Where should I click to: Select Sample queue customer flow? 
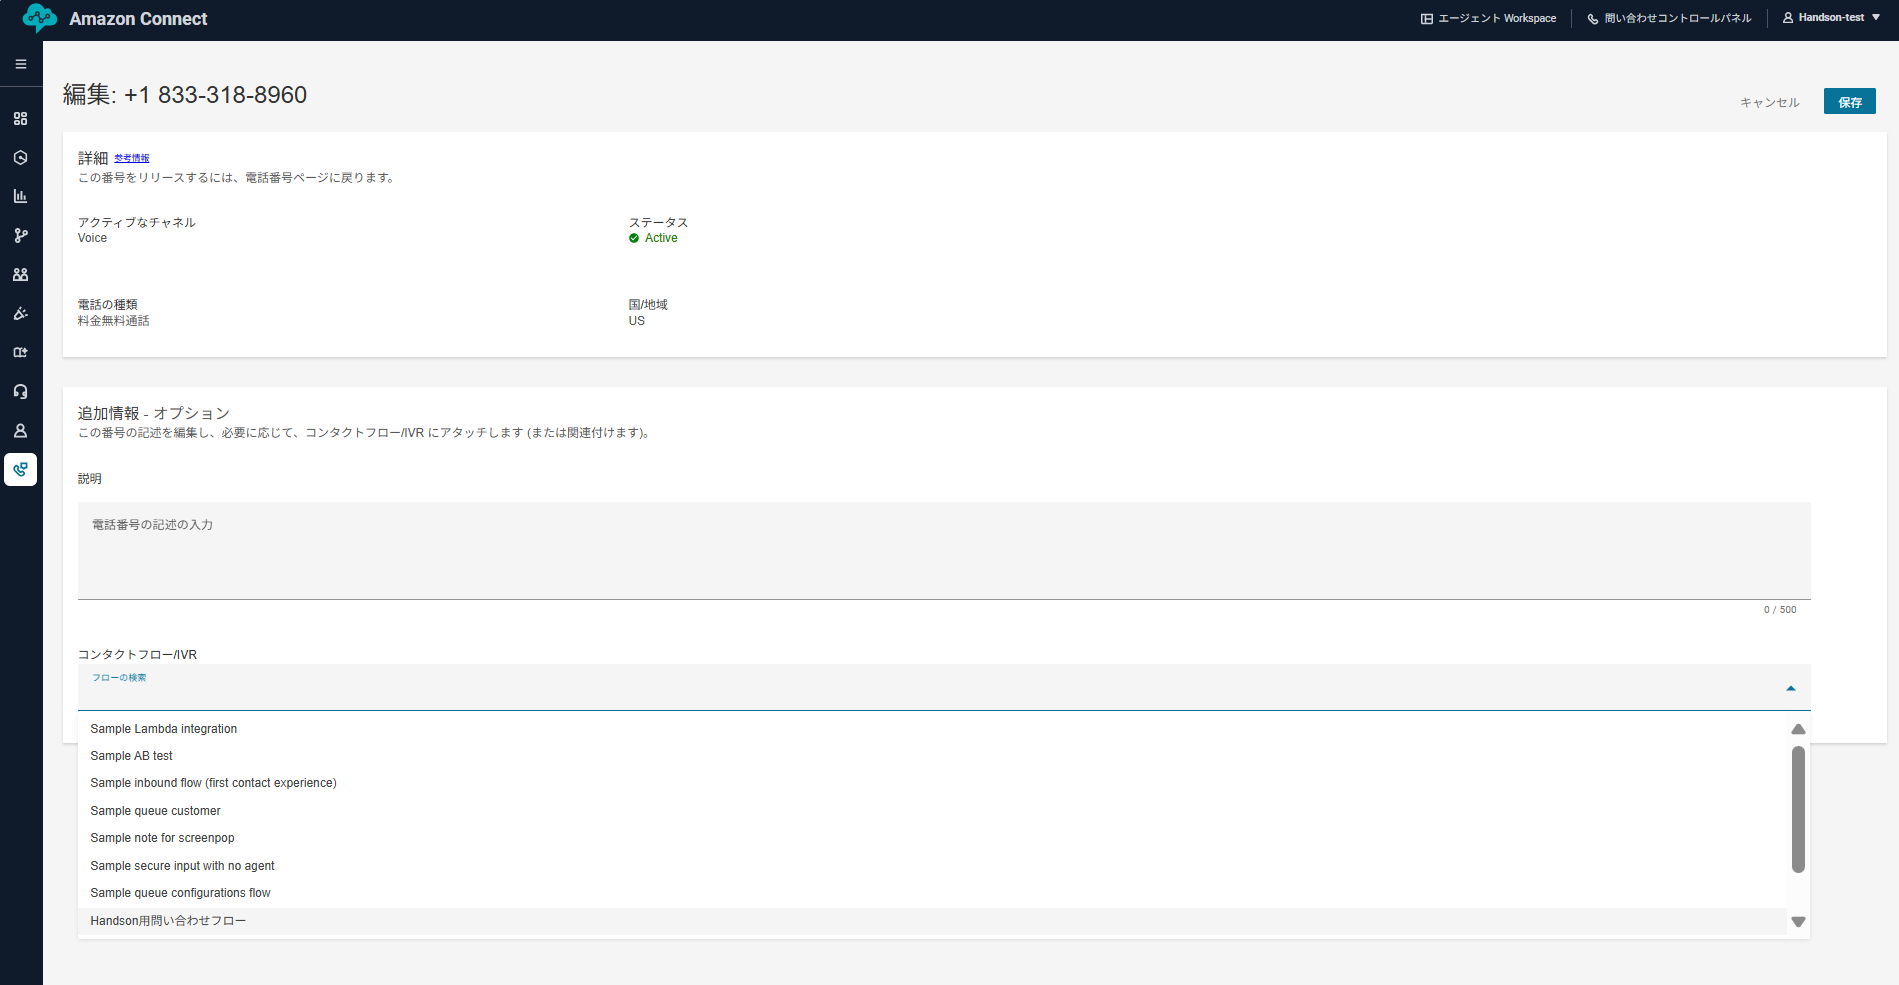click(932, 811)
